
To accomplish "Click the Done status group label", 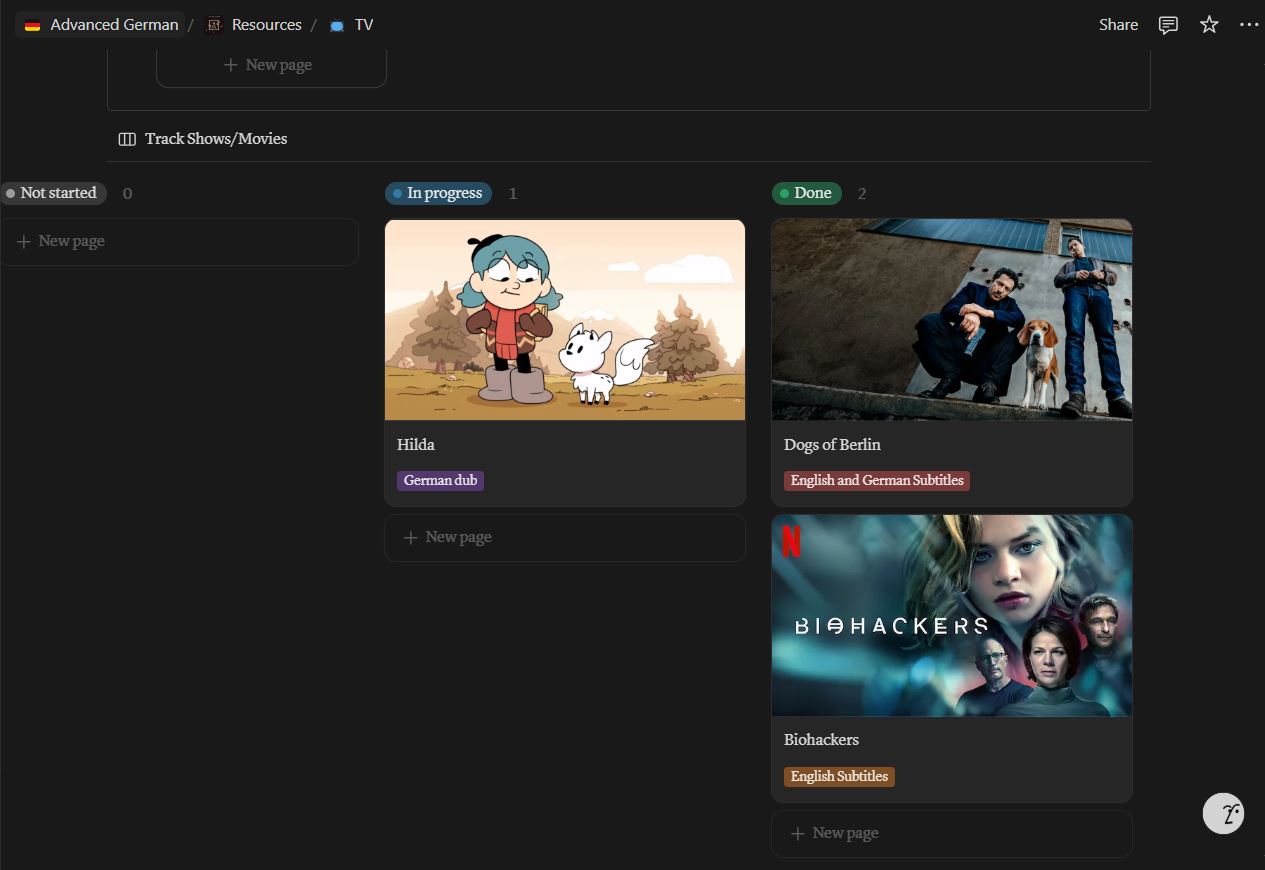I will pyautogui.click(x=807, y=193).
